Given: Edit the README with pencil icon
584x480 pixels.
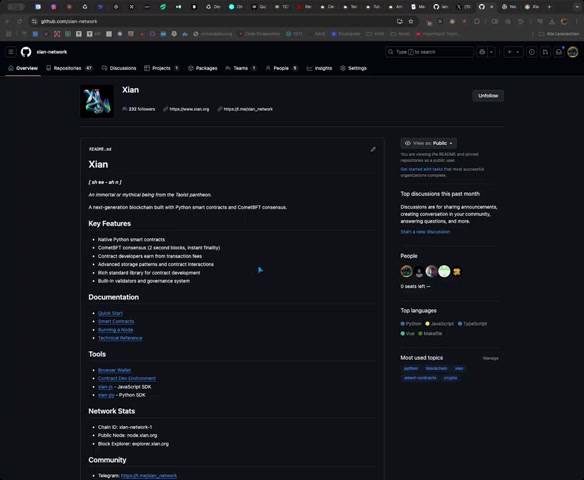Looking at the screenshot, I should pos(373,149).
